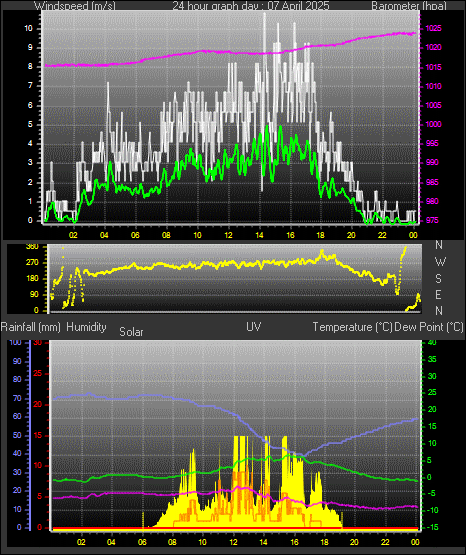Image resolution: width=466 pixels, height=555 pixels.
Task: Click the magenta "1005" barometer axis value
Action: pos(433,105)
